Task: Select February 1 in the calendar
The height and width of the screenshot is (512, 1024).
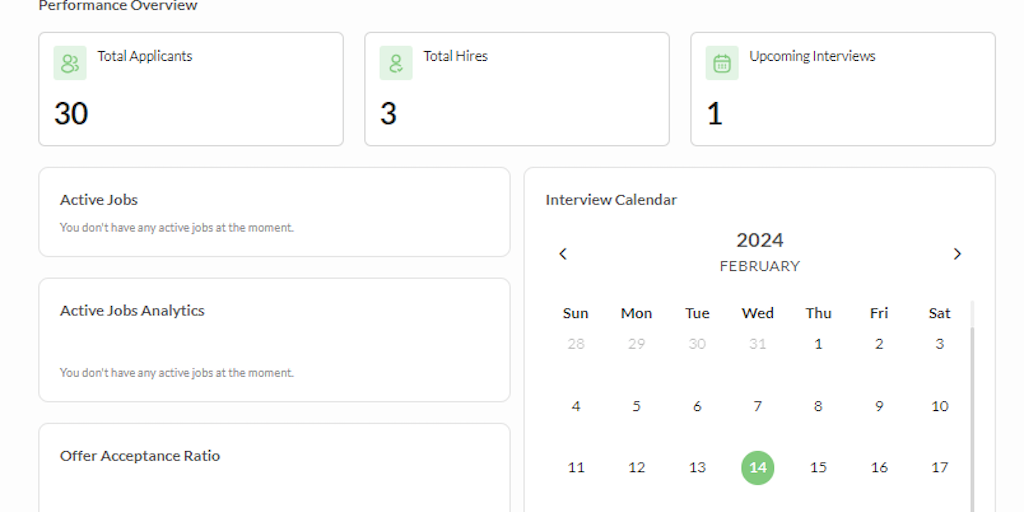Action: point(818,344)
